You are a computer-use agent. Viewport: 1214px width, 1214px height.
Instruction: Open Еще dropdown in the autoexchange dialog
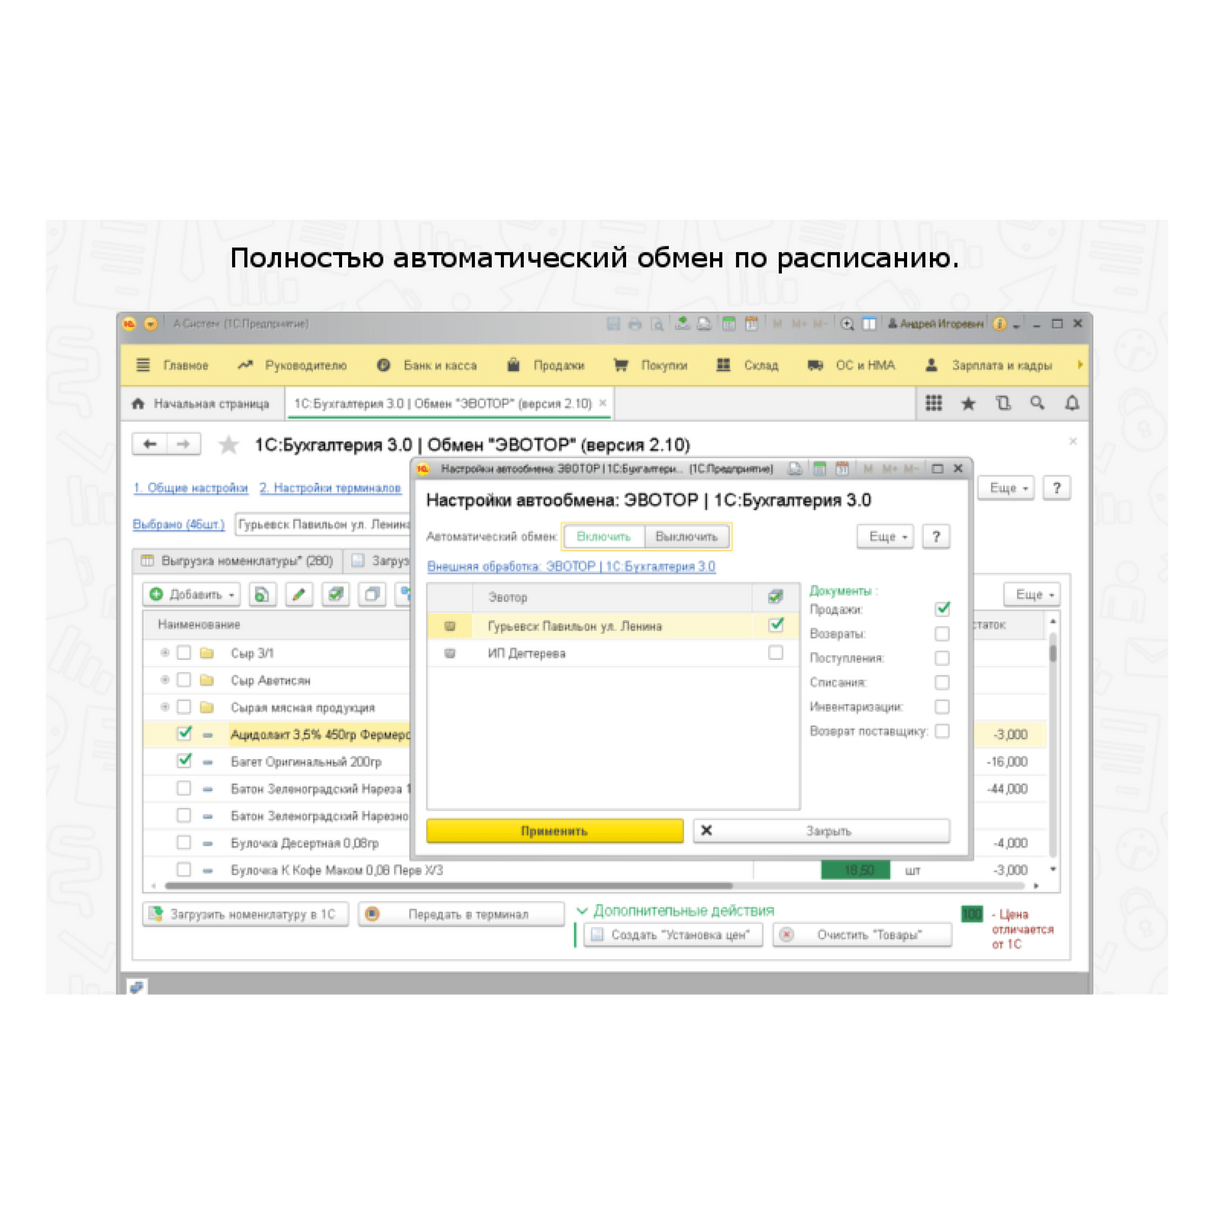point(885,537)
